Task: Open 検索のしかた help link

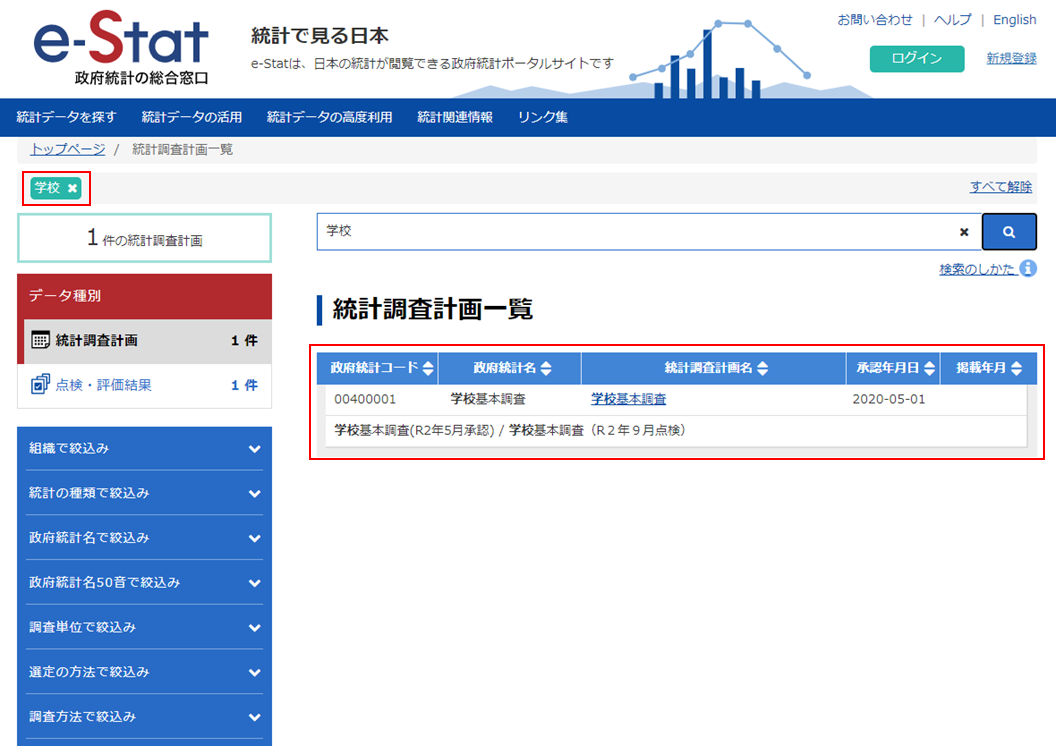Action: (x=977, y=269)
